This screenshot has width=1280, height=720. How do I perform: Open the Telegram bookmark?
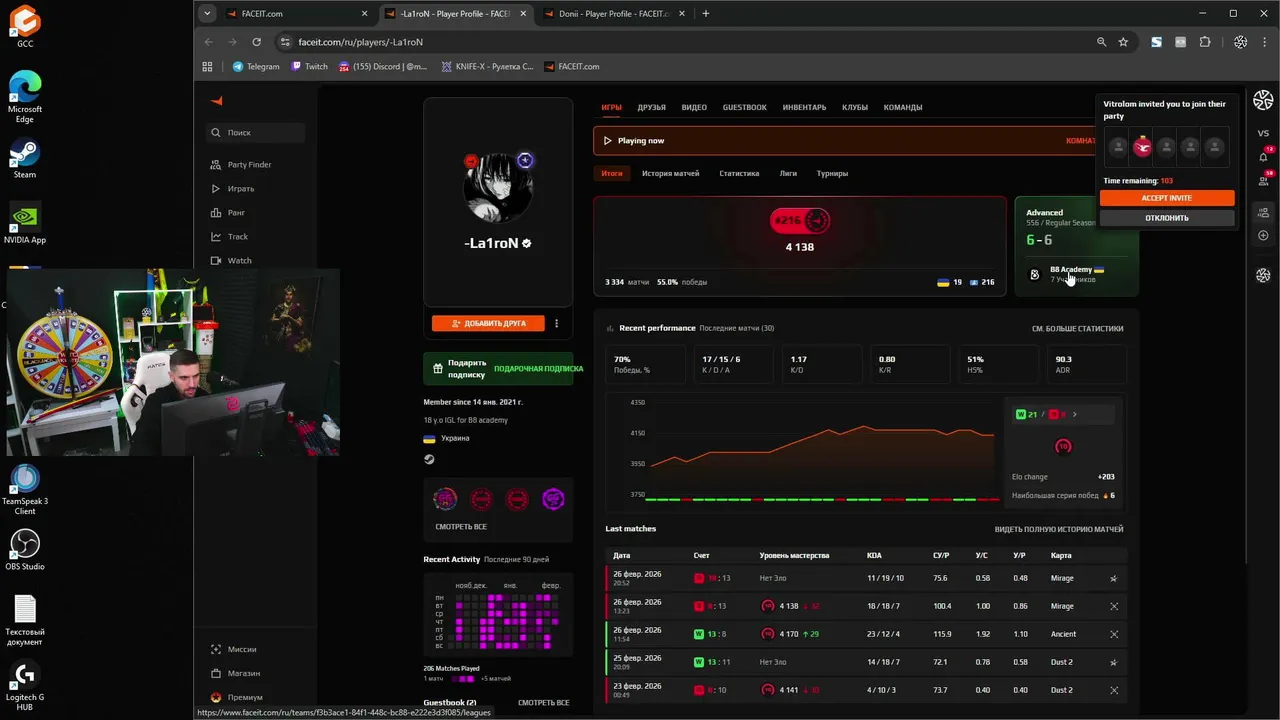point(256,66)
